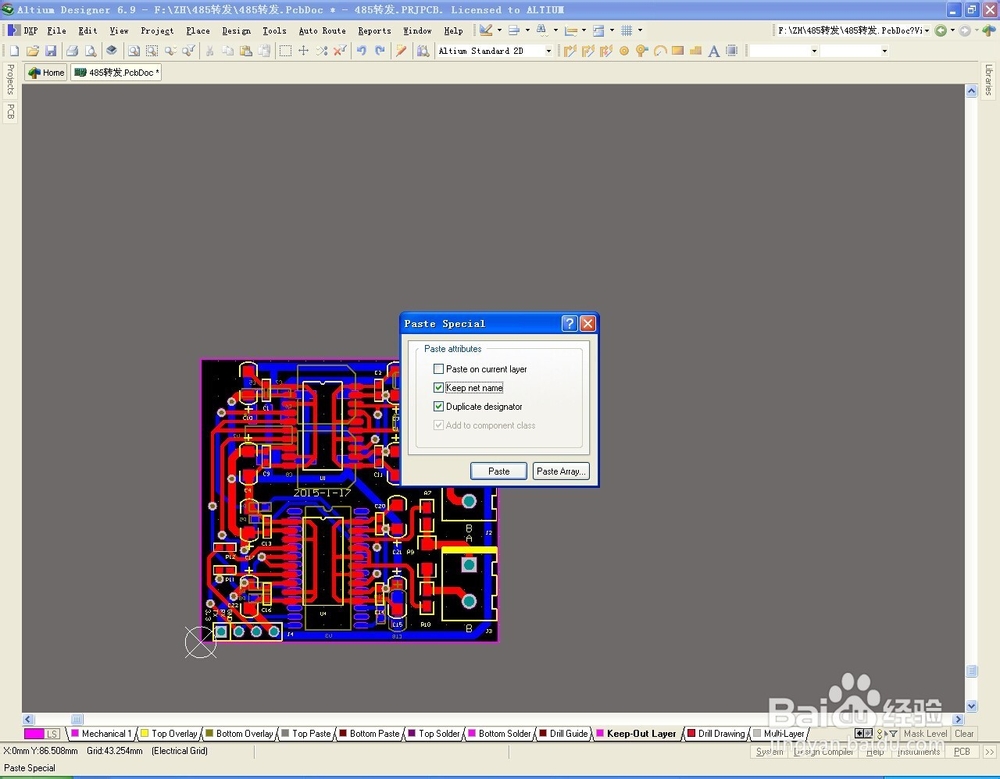Paste from clipboard icon
This screenshot has width=1000, height=779.
pyautogui.click(x=246, y=50)
